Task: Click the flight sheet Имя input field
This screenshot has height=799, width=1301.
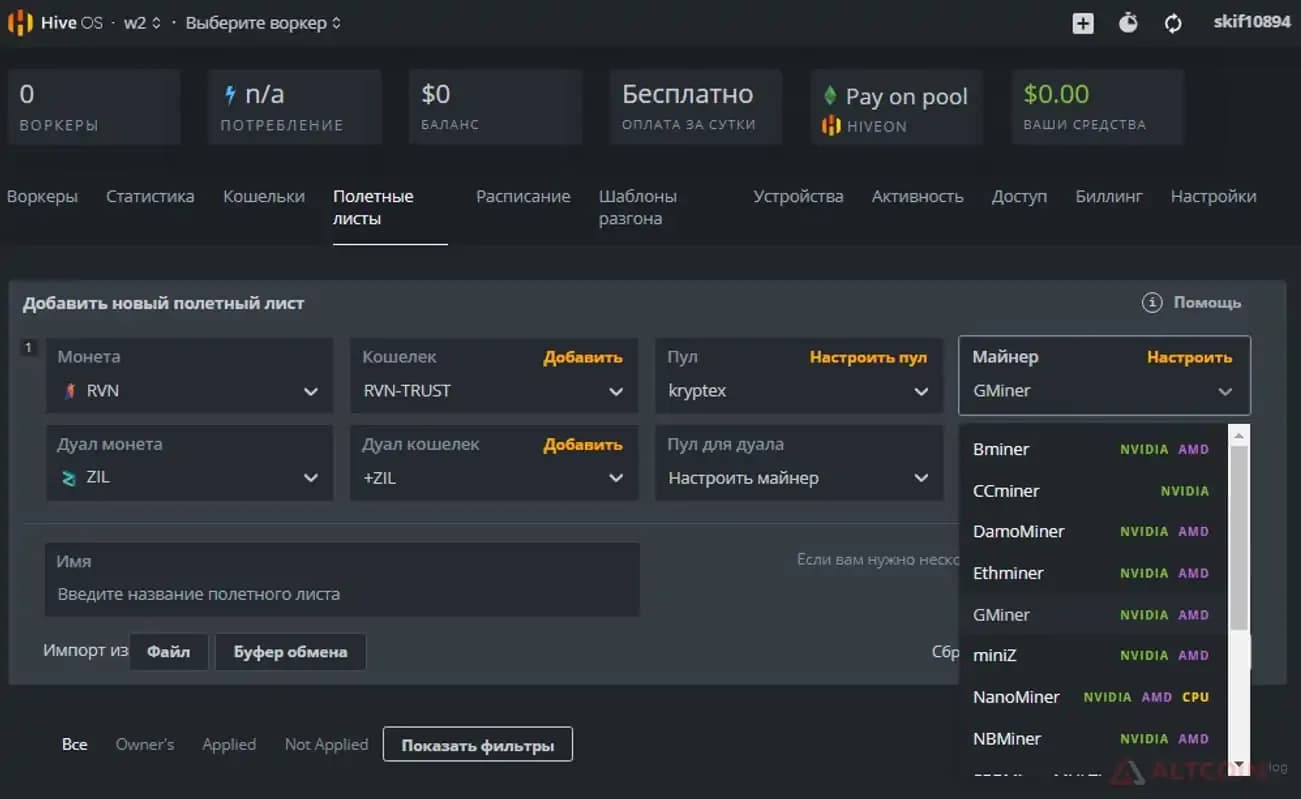Action: [x=342, y=580]
